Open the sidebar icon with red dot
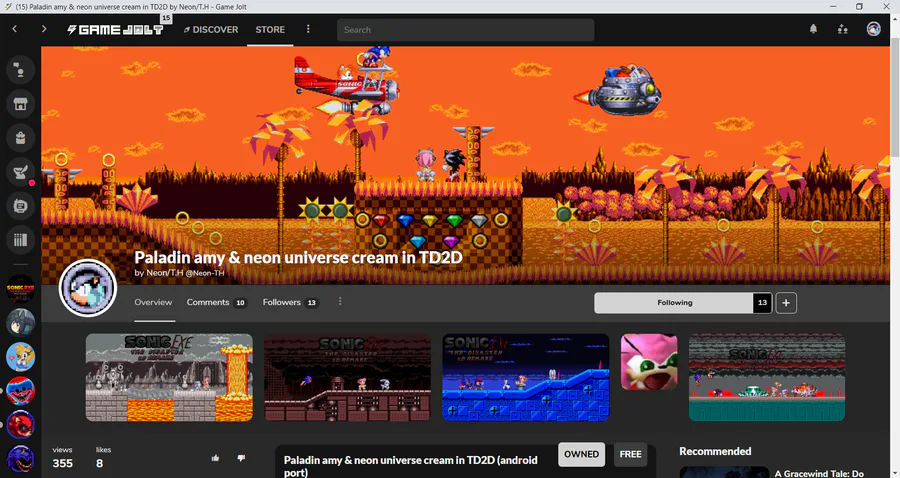 pos(20,172)
